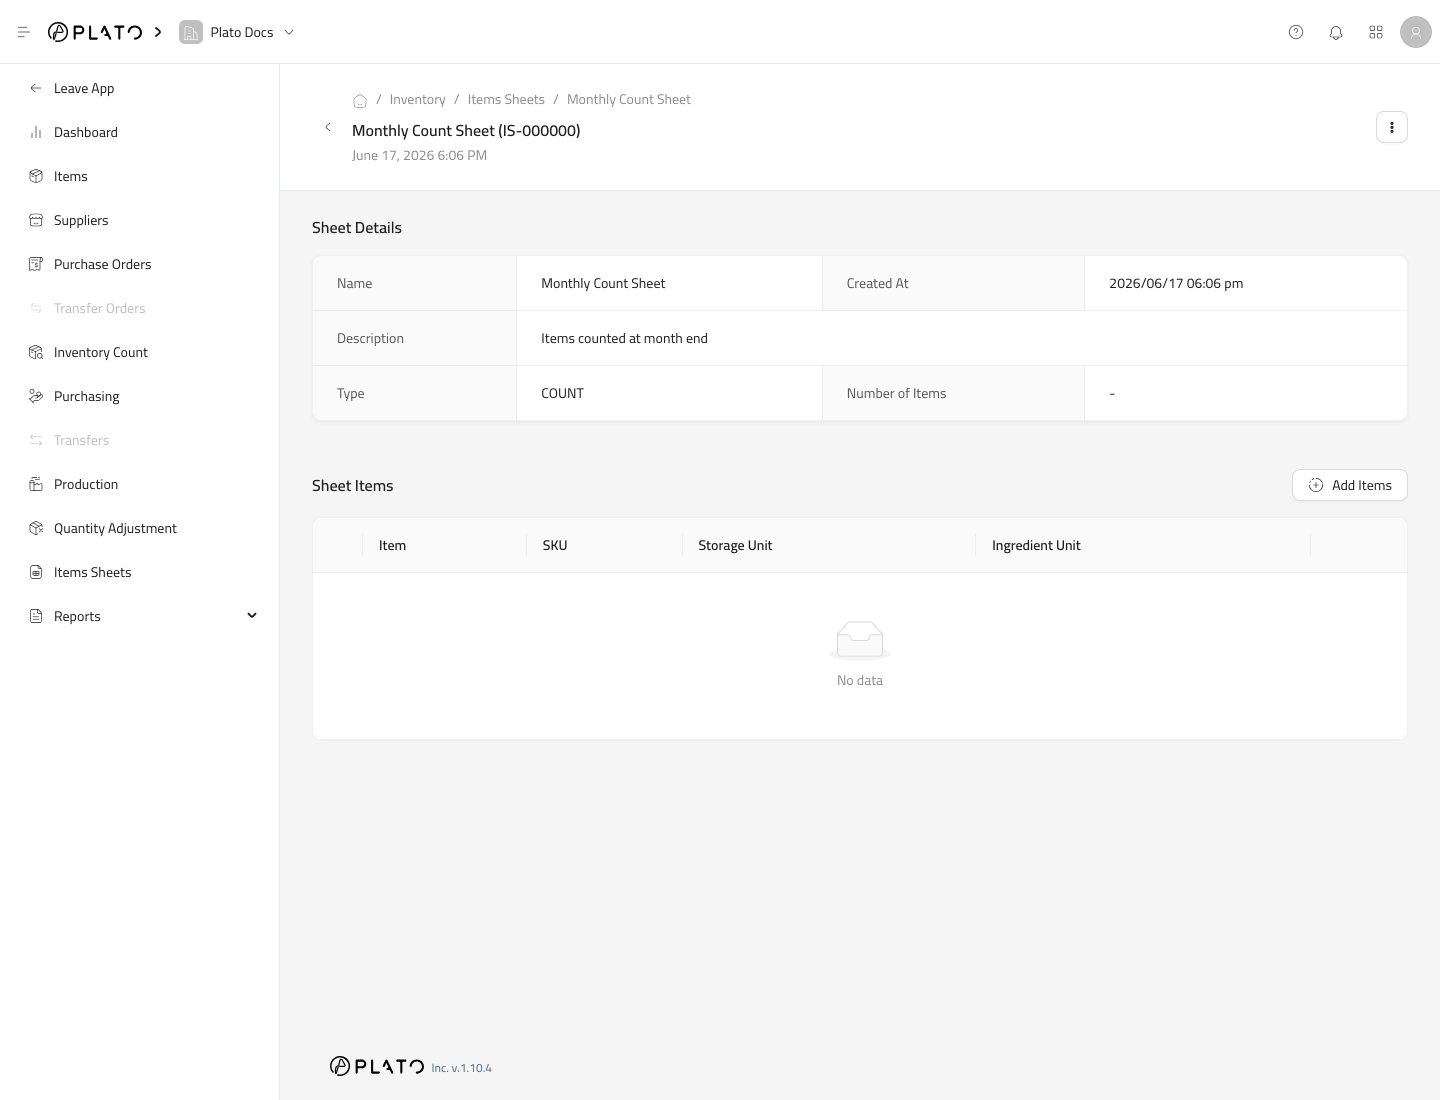Open the Items page
The image size is (1440, 1100).
[x=140, y=176]
